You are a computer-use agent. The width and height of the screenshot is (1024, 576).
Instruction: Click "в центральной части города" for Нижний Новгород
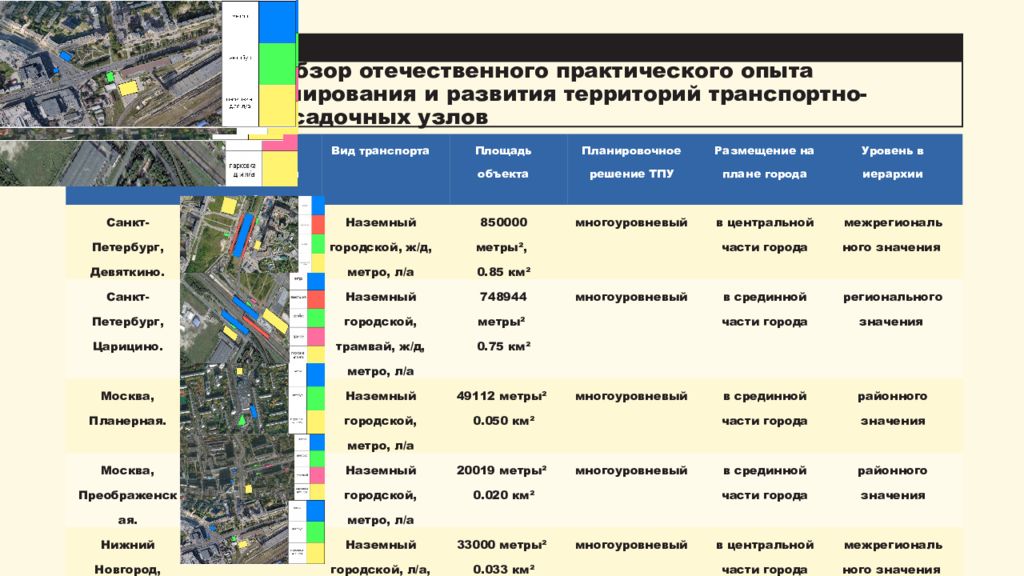pos(764,557)
